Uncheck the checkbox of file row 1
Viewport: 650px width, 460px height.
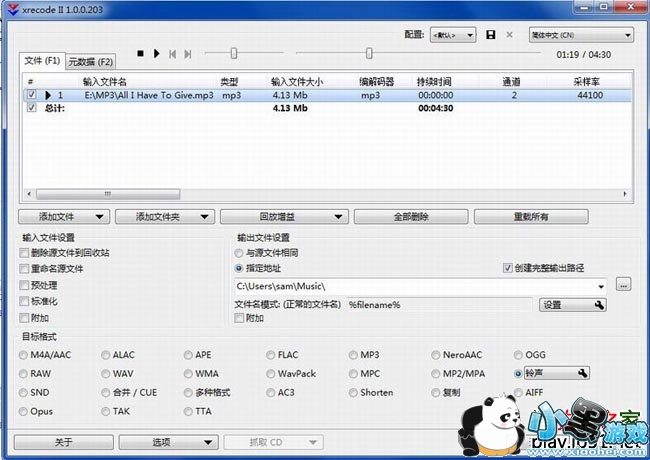click(31, 95)
